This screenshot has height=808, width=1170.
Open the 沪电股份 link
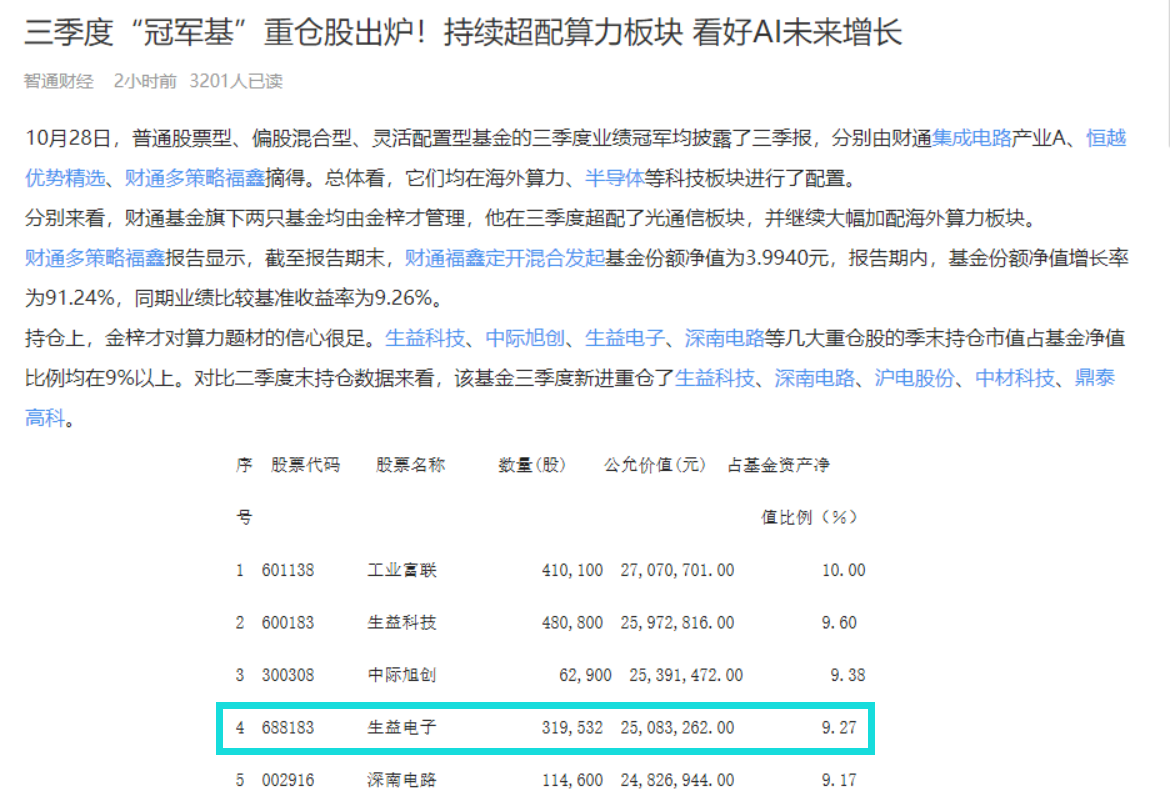coord(915,378)
